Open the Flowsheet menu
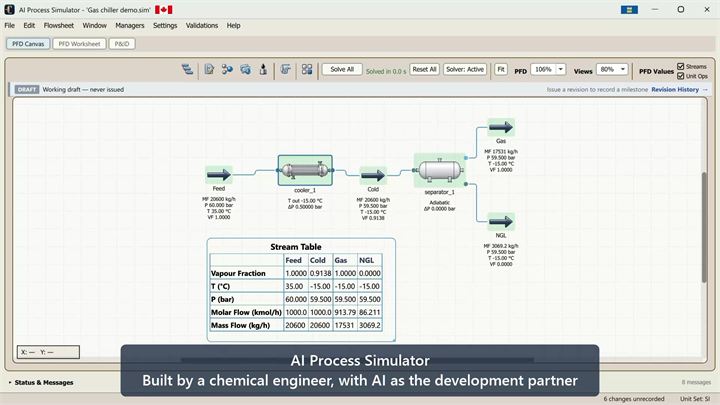 (58, 26)
